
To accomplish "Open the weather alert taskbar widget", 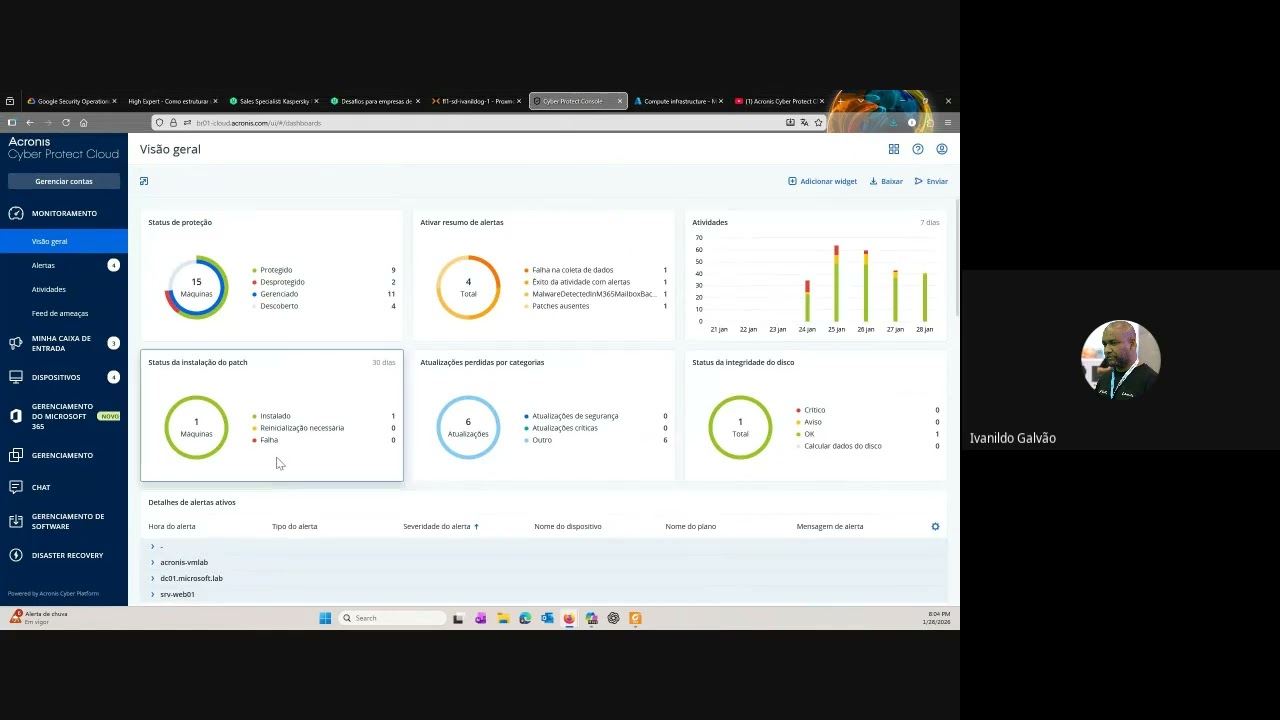I will (38, 617).
